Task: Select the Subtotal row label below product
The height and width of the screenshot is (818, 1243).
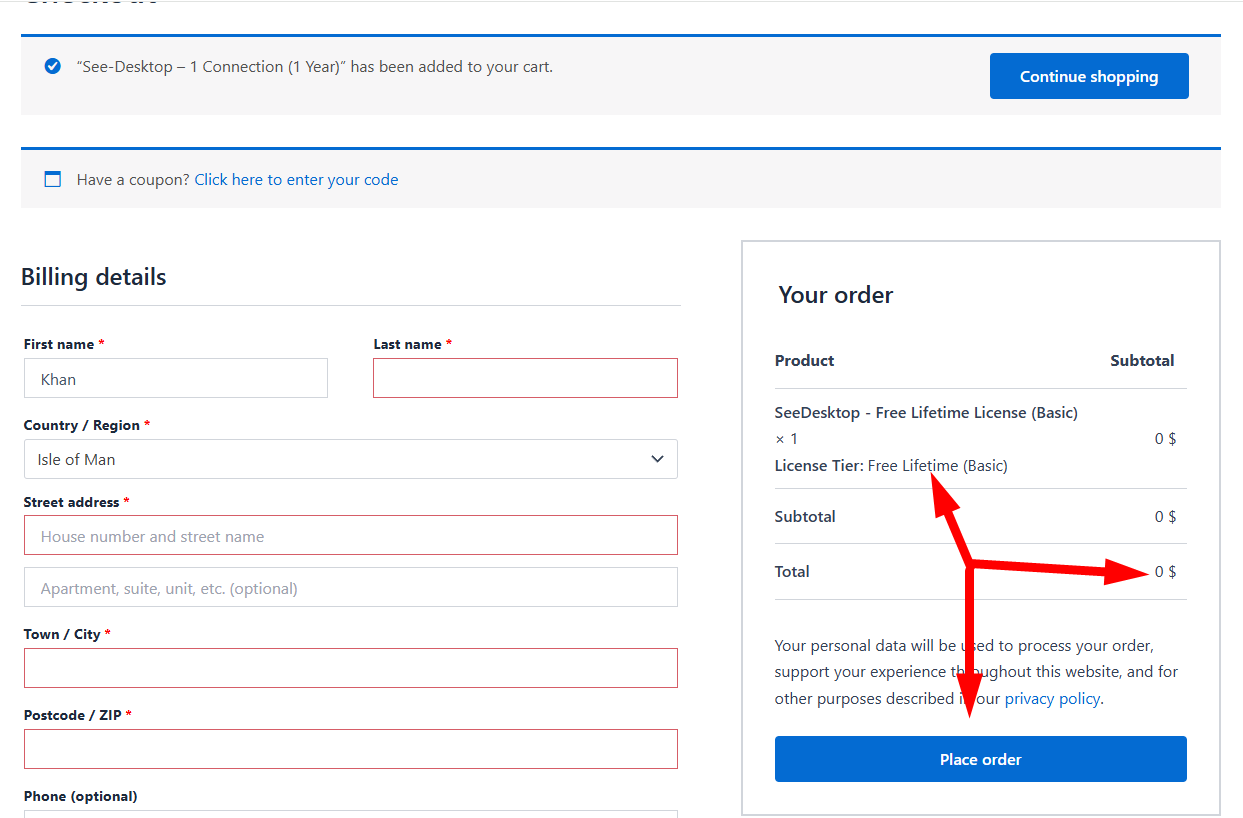Action: pos(805,516)
